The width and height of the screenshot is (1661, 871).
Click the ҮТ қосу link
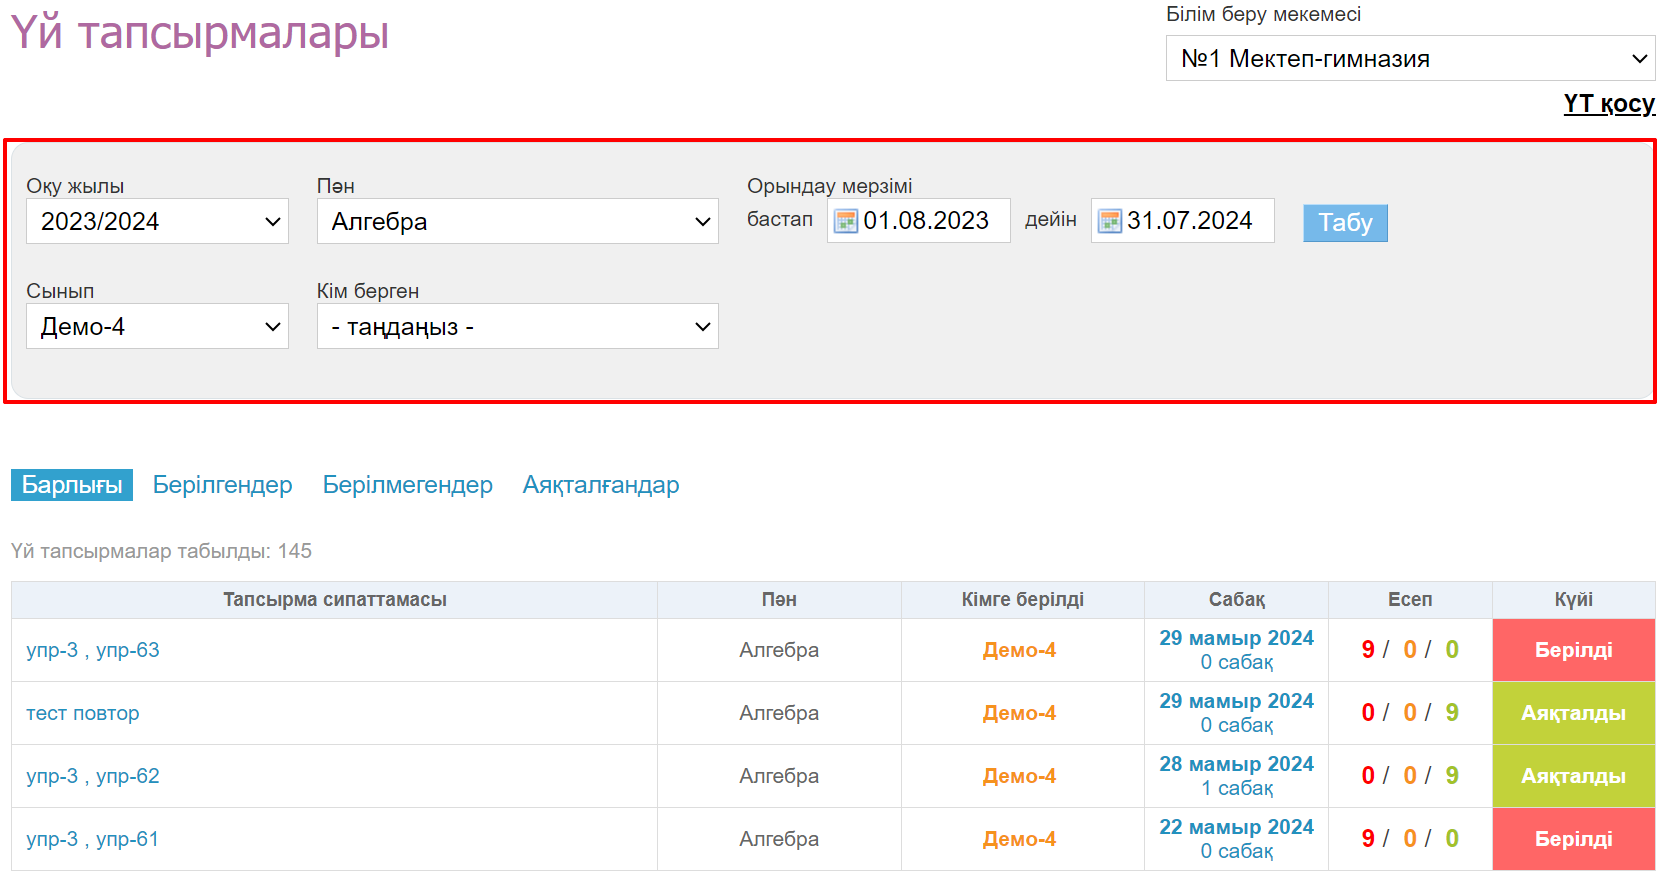click(1608, 104)
